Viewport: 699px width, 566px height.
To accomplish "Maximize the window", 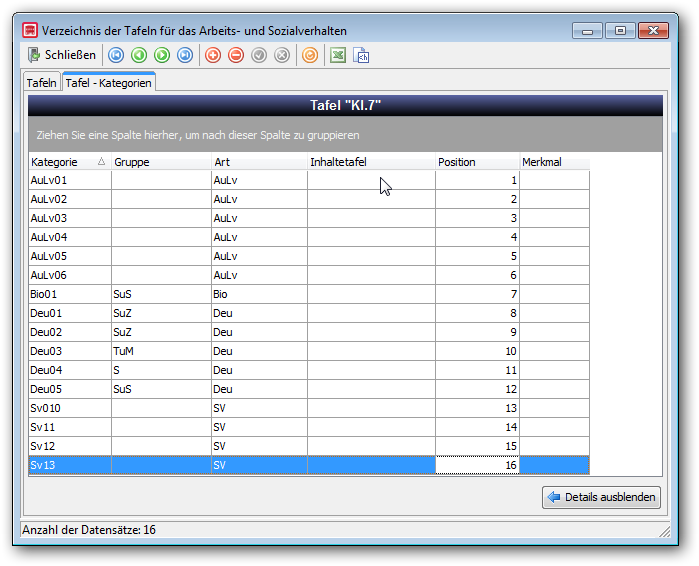I will (620, 31).
